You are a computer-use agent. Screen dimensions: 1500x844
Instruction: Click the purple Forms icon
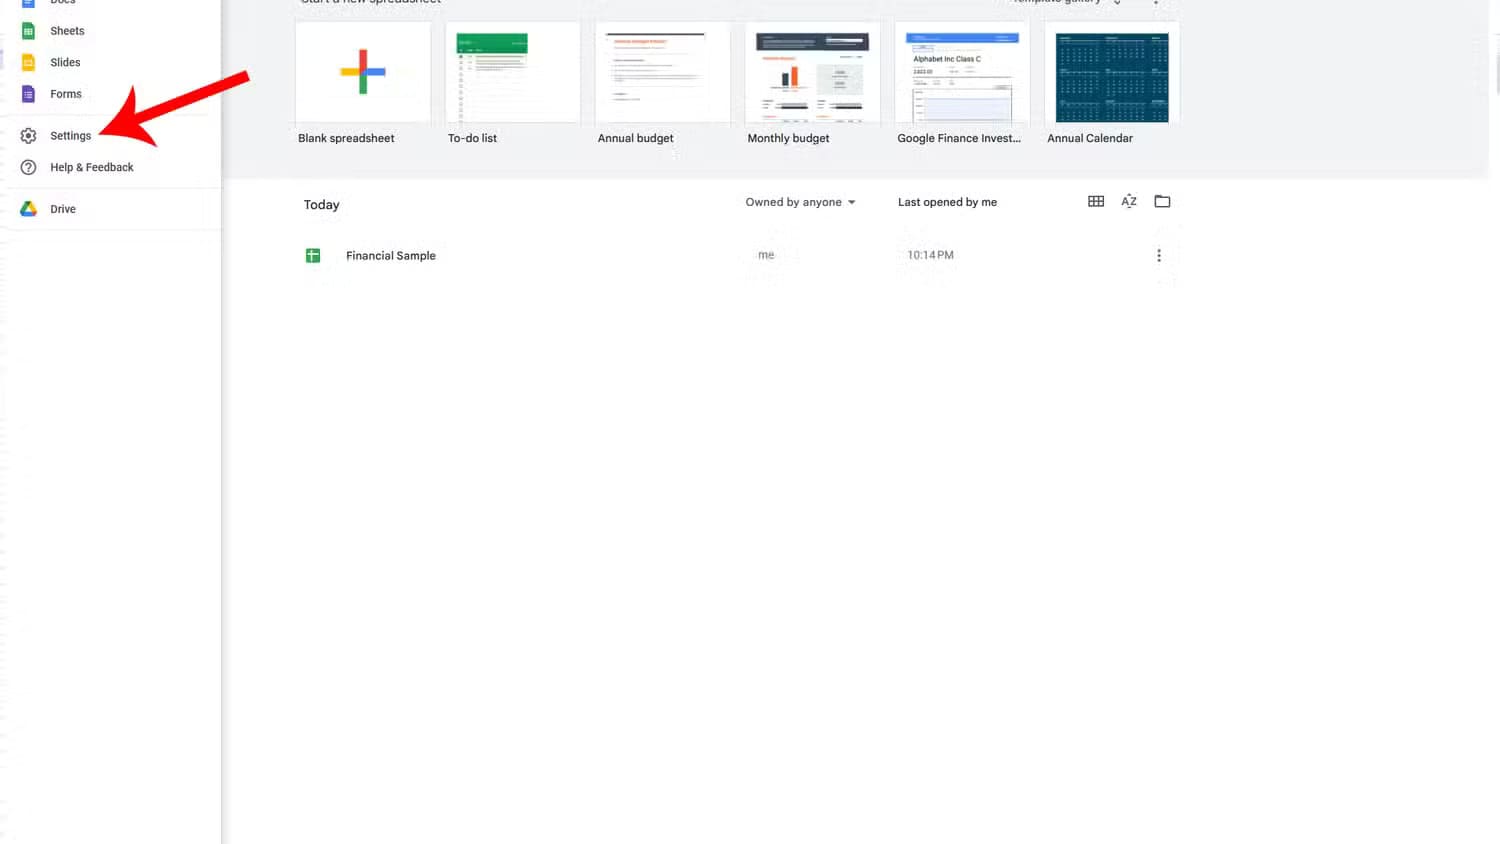pyautogui.click(x=28, y=94)
